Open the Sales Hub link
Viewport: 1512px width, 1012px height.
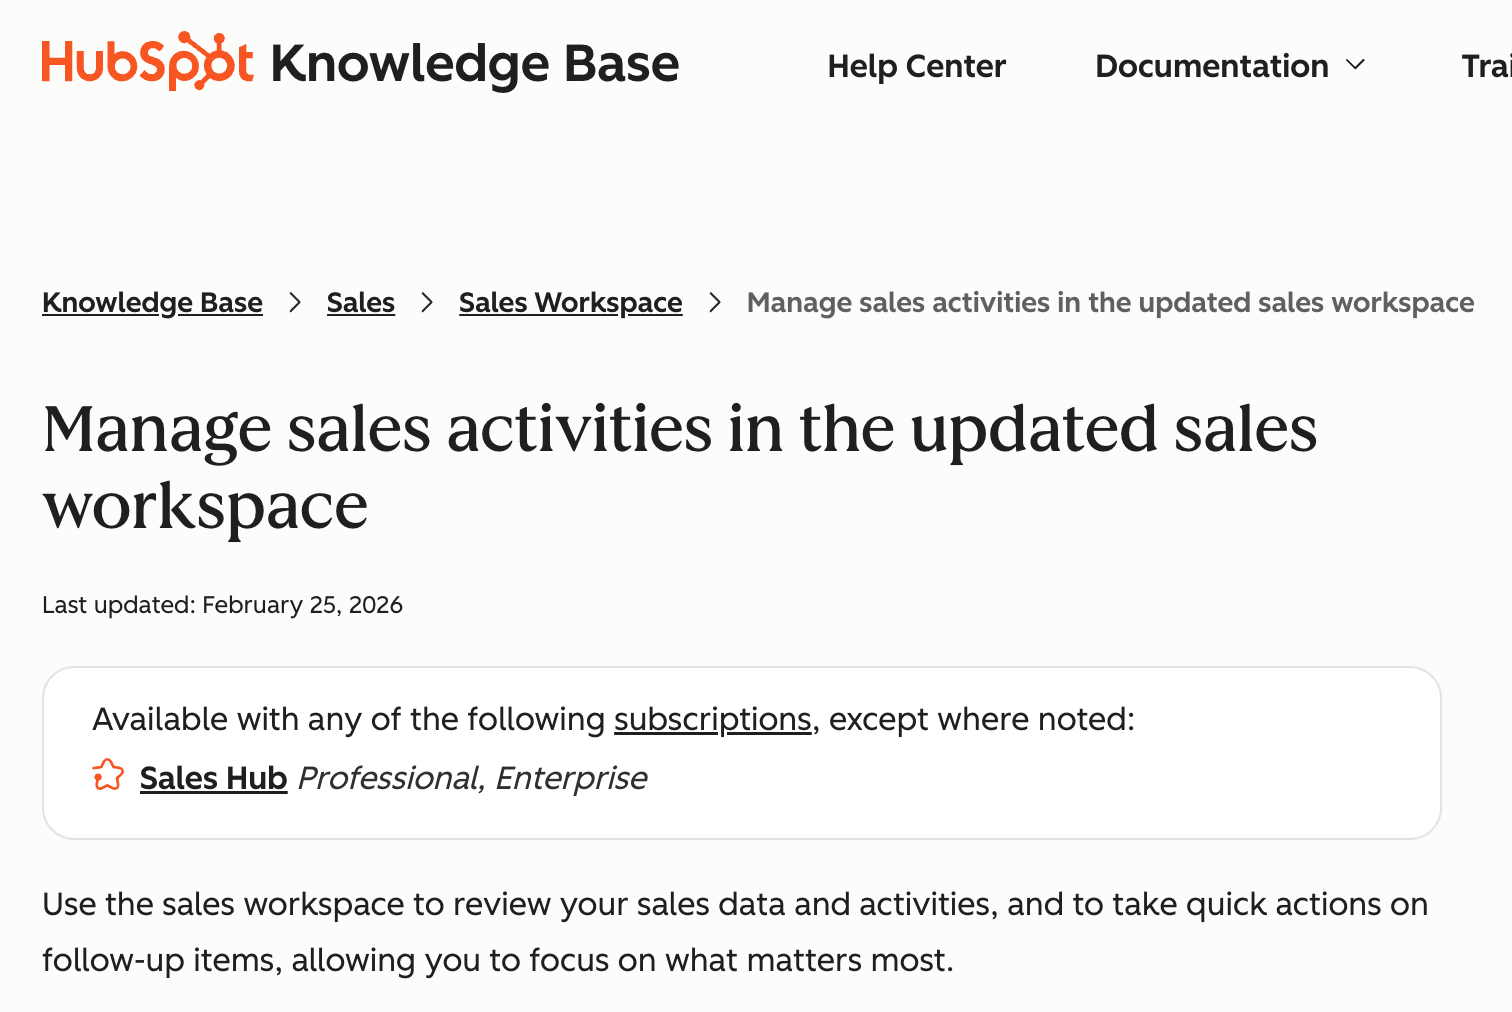(x=213, y=778)
